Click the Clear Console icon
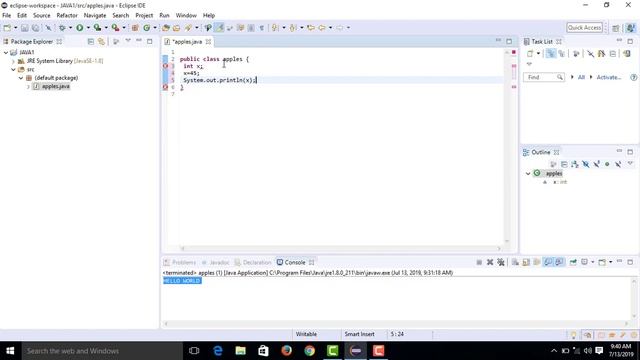640x360 pixels. [515, 262]
